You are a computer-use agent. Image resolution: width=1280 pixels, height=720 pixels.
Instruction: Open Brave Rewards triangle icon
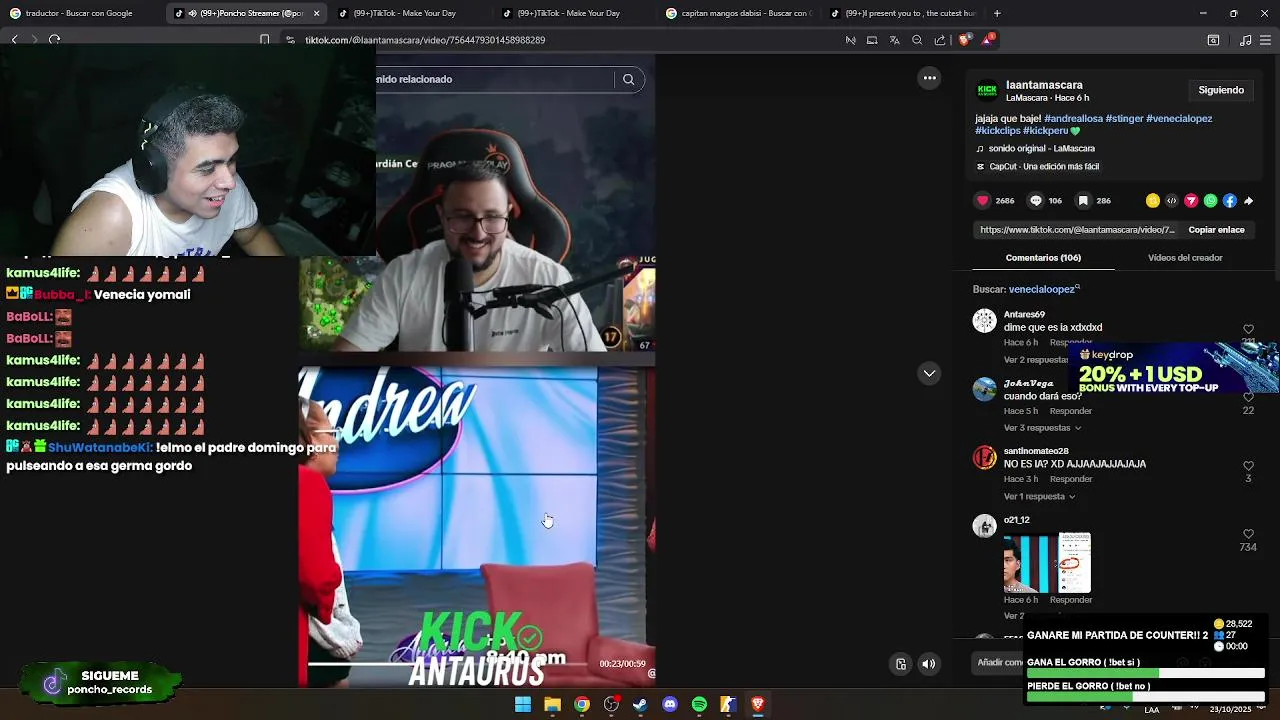click(988, 40)
